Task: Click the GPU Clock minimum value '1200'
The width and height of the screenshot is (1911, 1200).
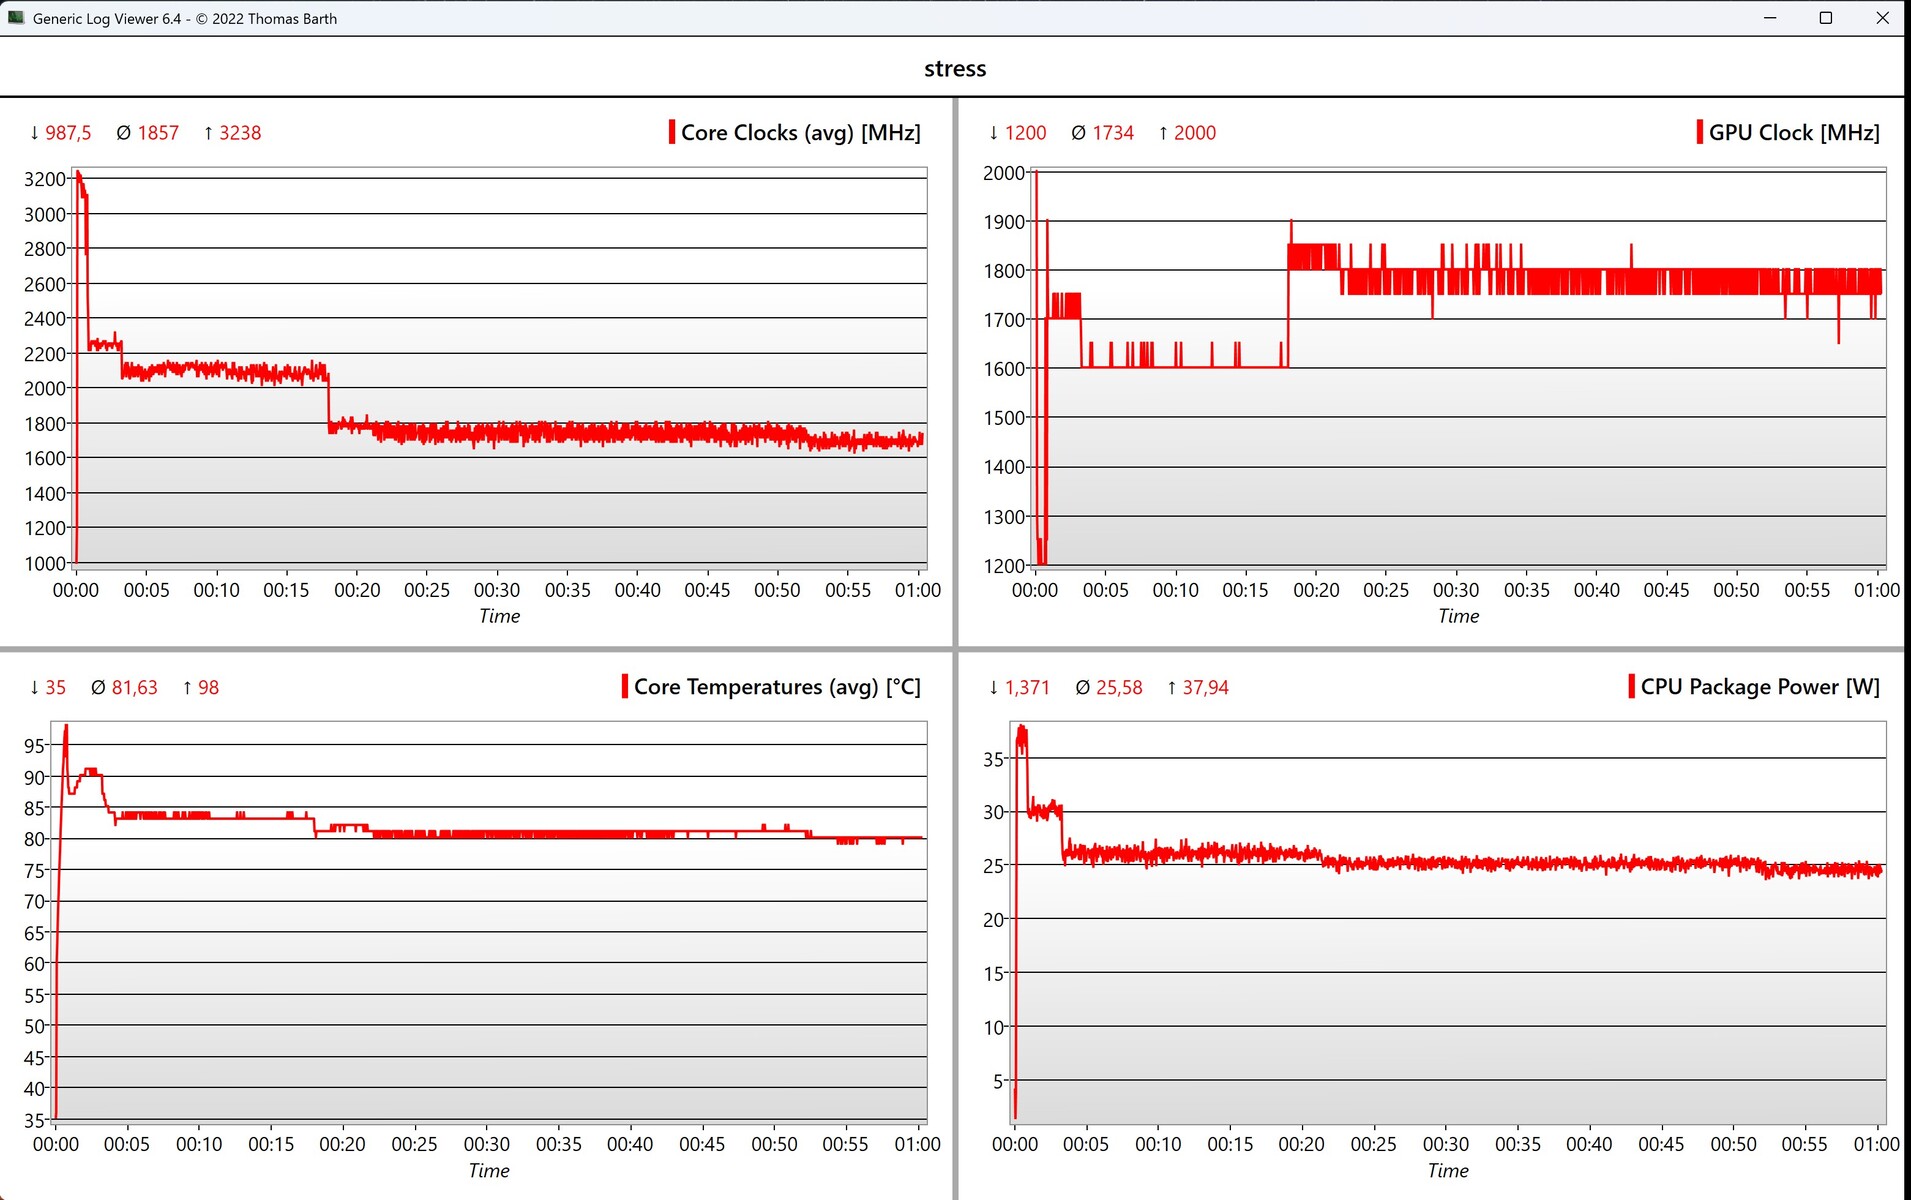Action: pos(1025,133)
